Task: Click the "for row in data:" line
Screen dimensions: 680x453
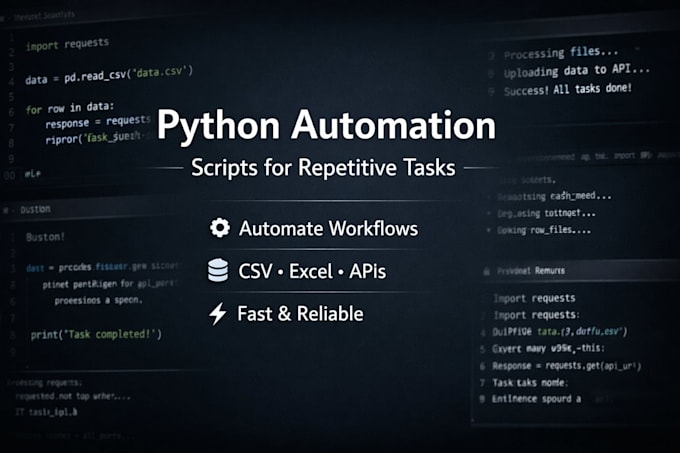Action: coord(69,108)
